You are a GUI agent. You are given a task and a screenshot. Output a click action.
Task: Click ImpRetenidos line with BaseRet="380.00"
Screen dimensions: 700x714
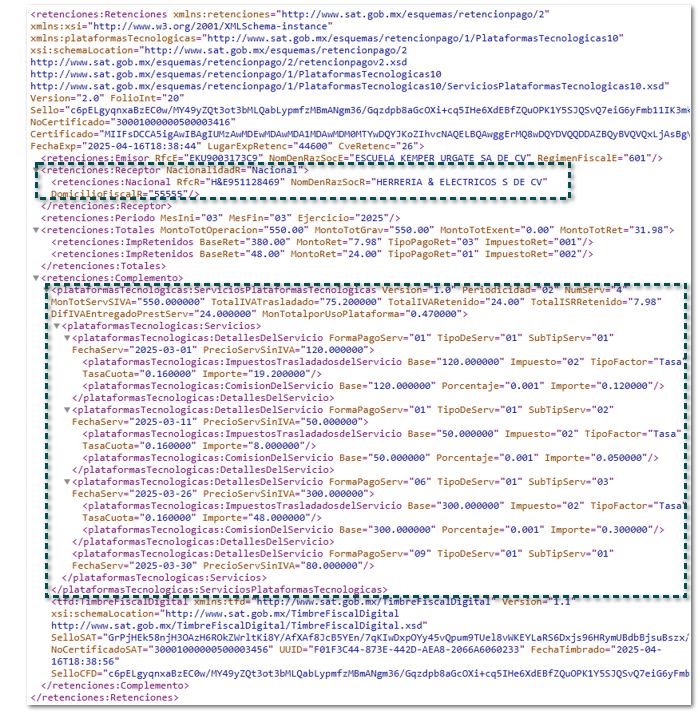coord(322,242)
